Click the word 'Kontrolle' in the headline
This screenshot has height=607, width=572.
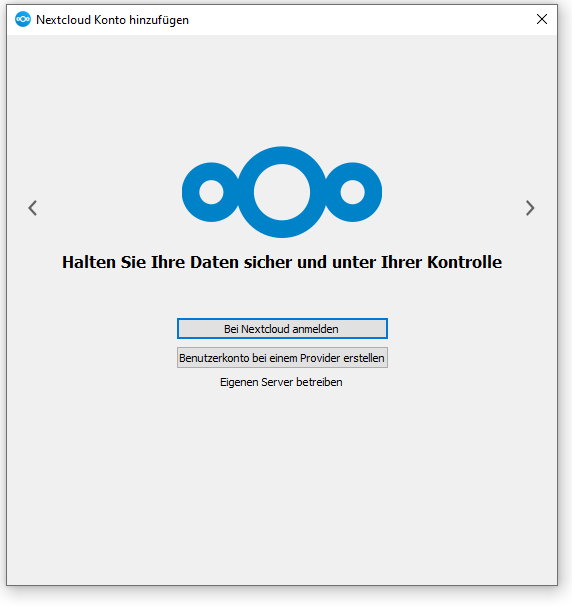[464, 262]
